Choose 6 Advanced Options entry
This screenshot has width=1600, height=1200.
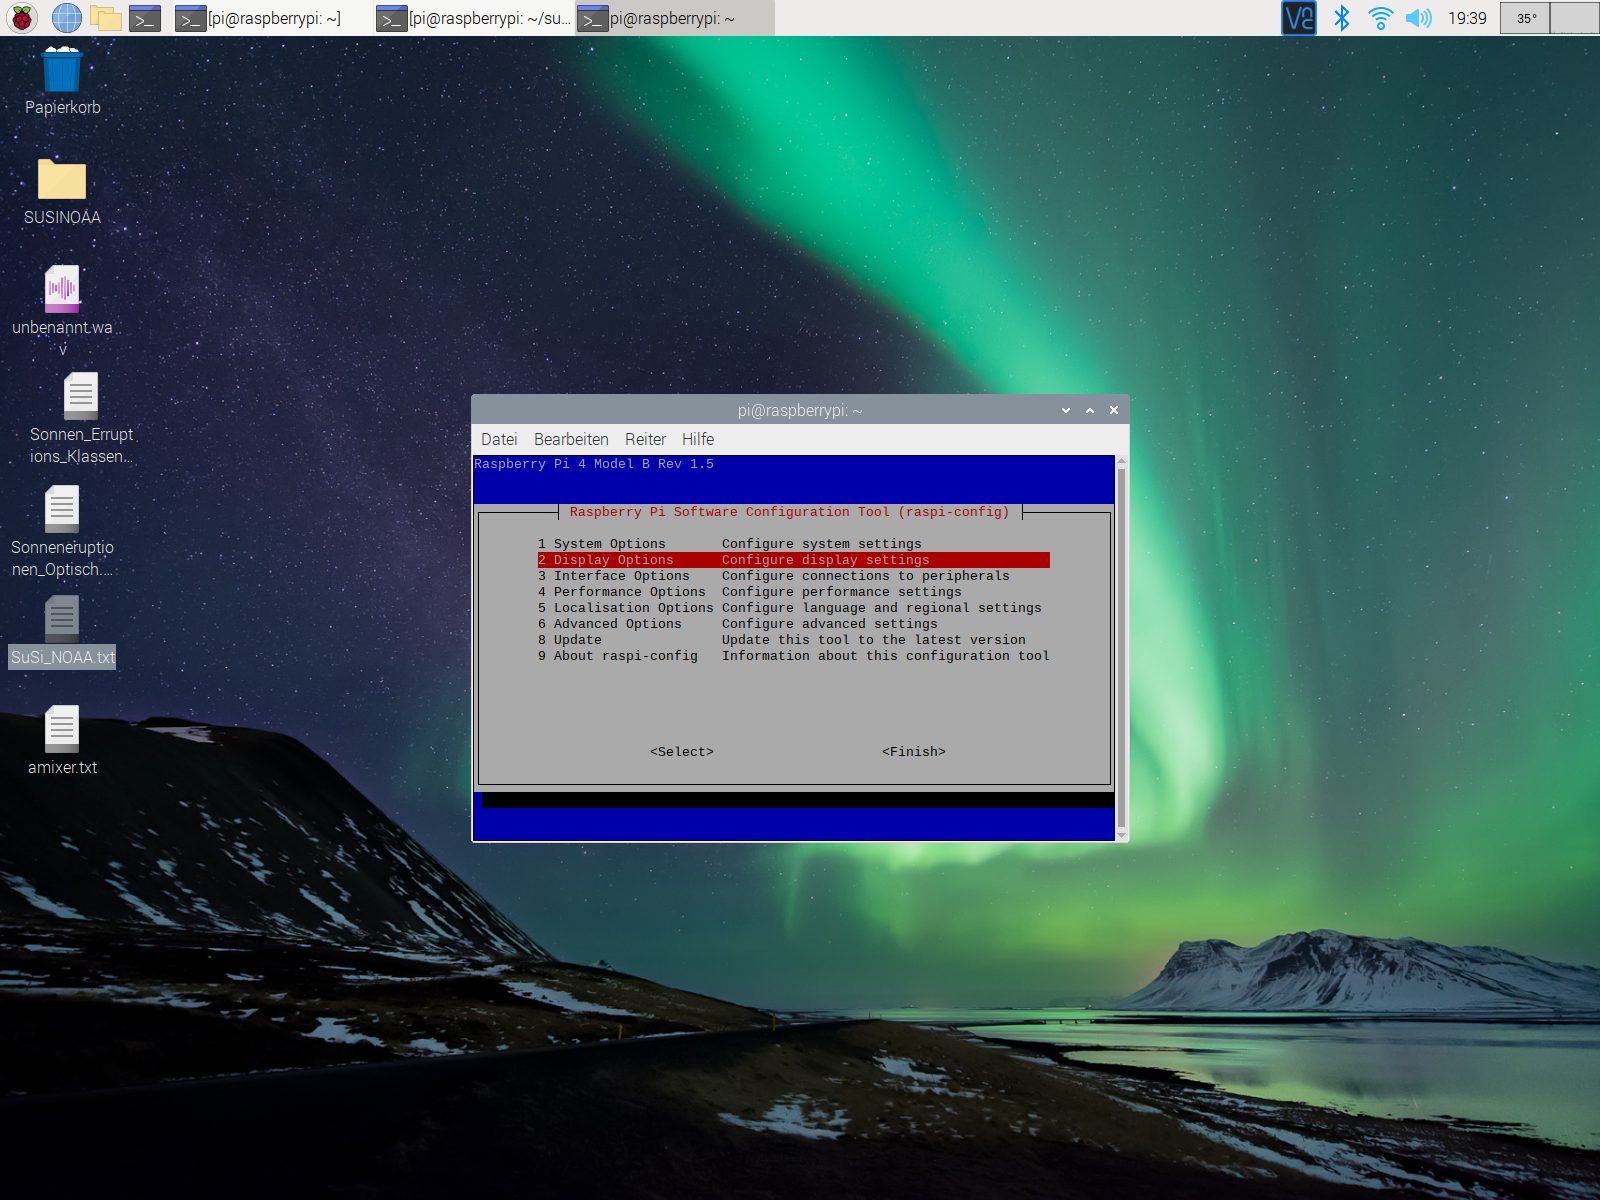793,624
